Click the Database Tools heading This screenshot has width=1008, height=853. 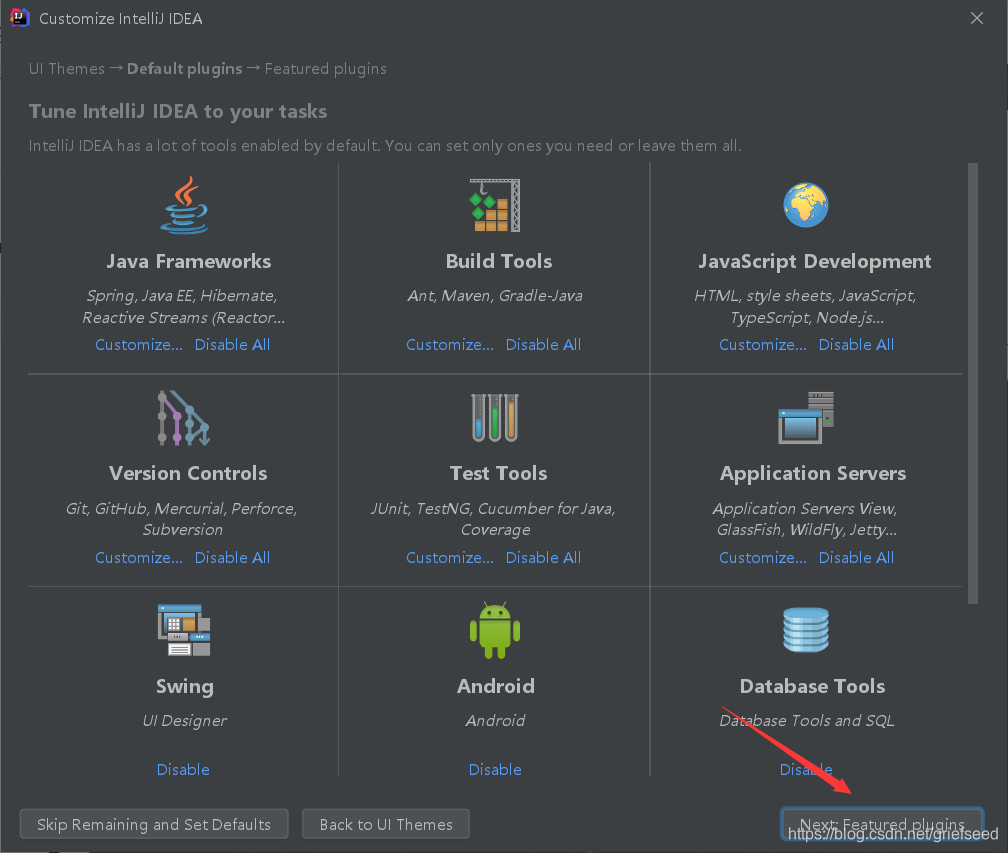(x=813, y=686)
